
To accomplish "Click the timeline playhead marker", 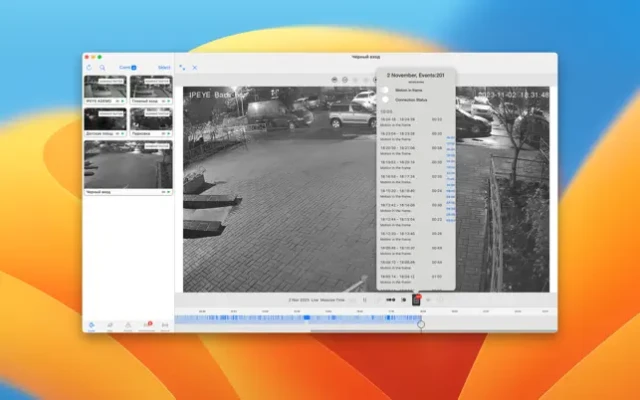I will 421,323.
